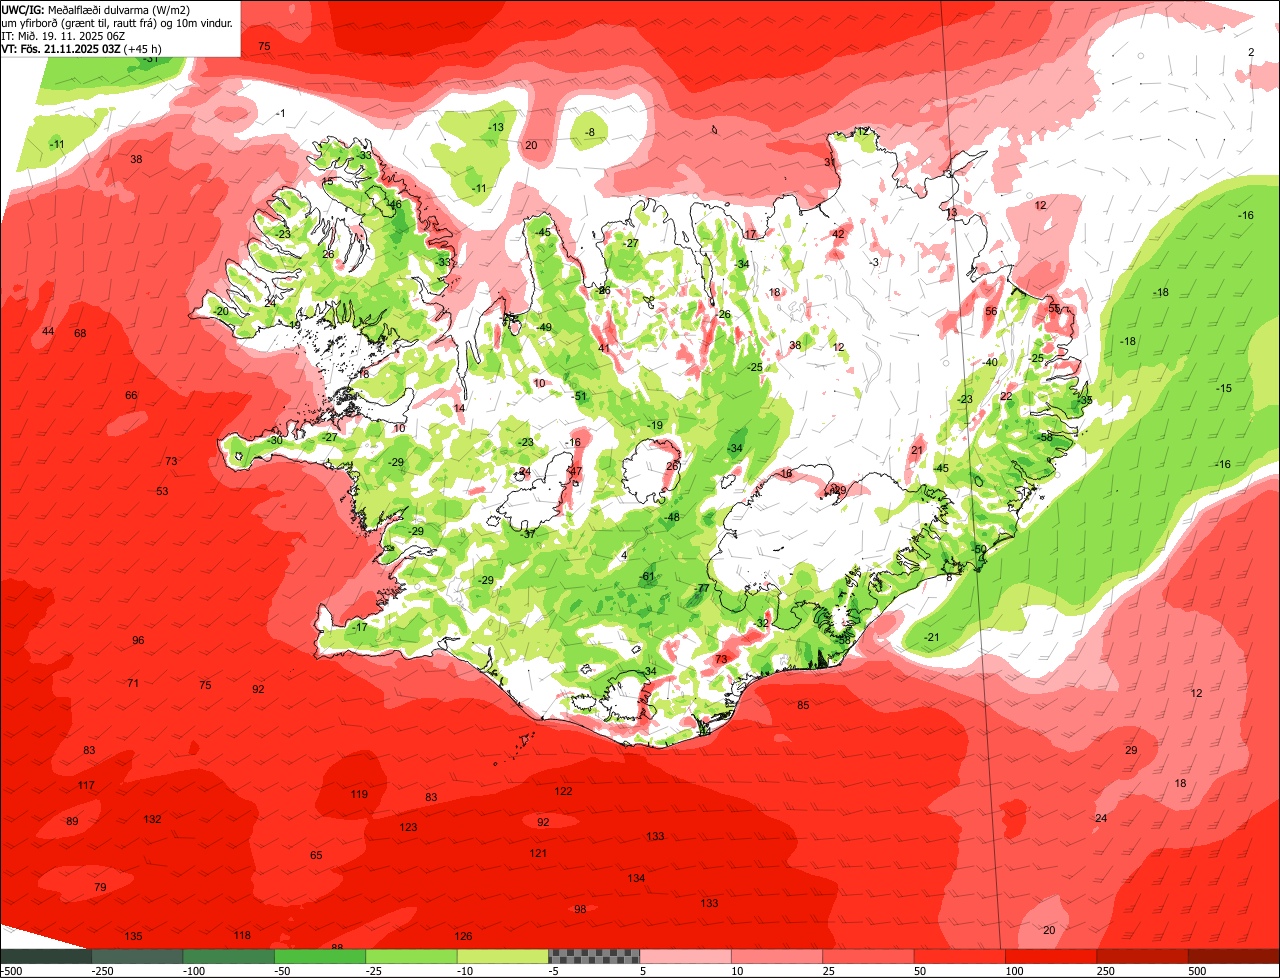The image size is (1280, 978).
Task: Click the map value 79 in the southwest ocean
Action: coord(100,887)
